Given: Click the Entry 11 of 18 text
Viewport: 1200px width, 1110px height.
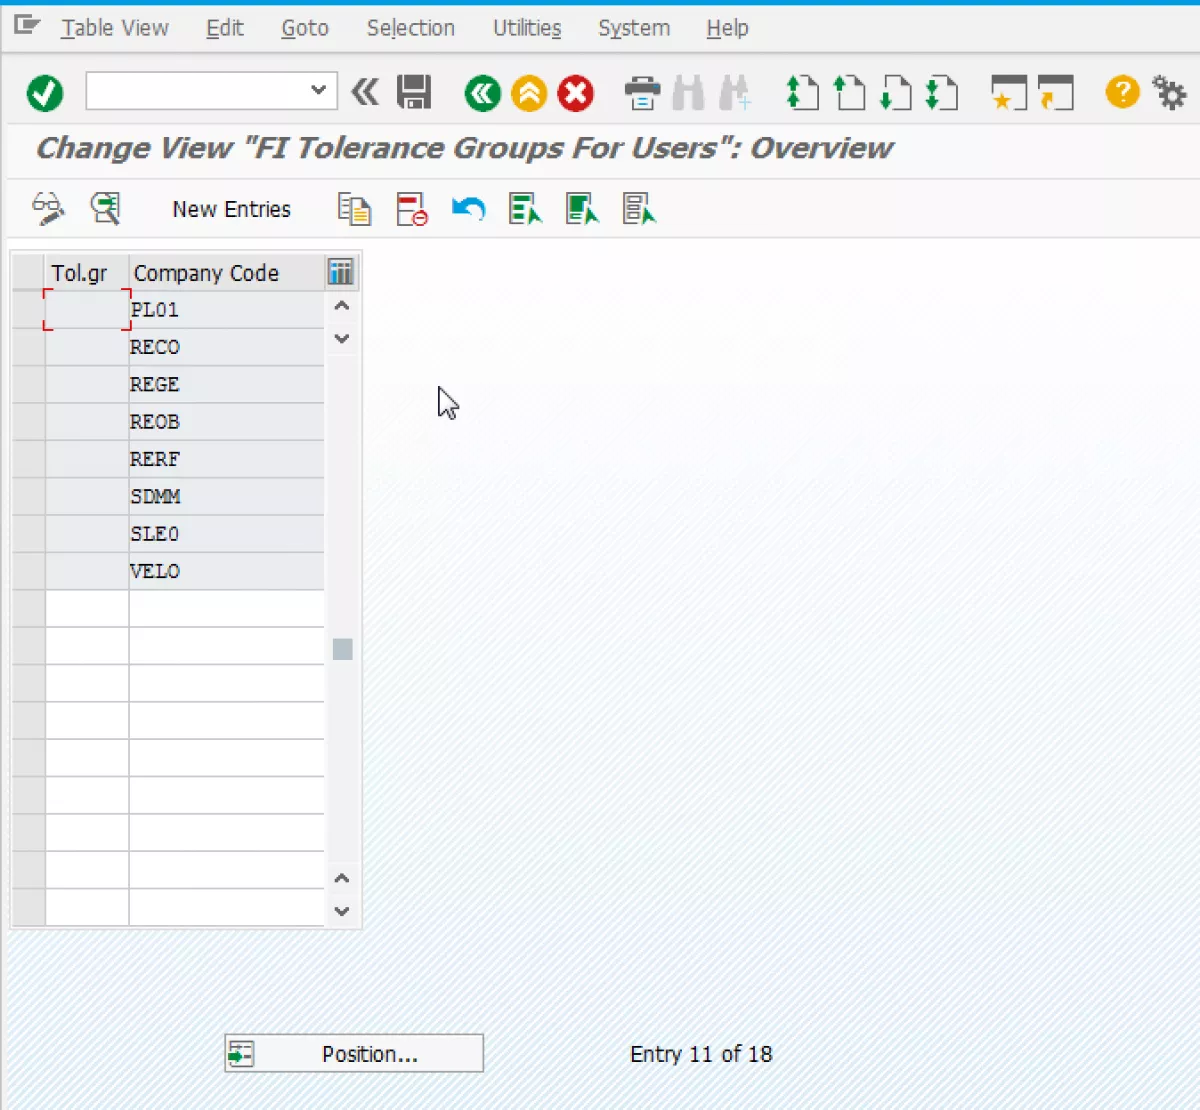Looking at the screenshot, I should pos(701,1054).
